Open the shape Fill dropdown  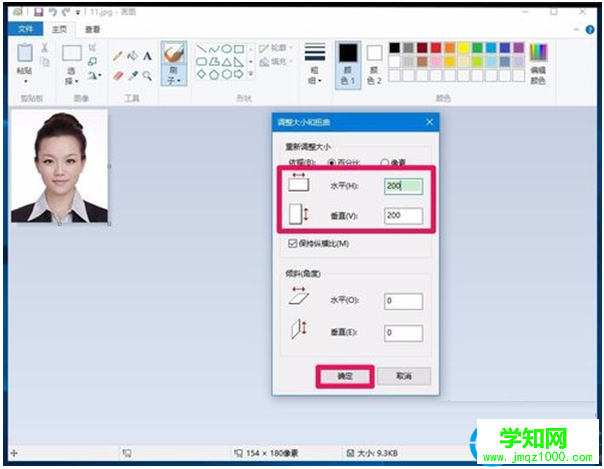point(276,62)
